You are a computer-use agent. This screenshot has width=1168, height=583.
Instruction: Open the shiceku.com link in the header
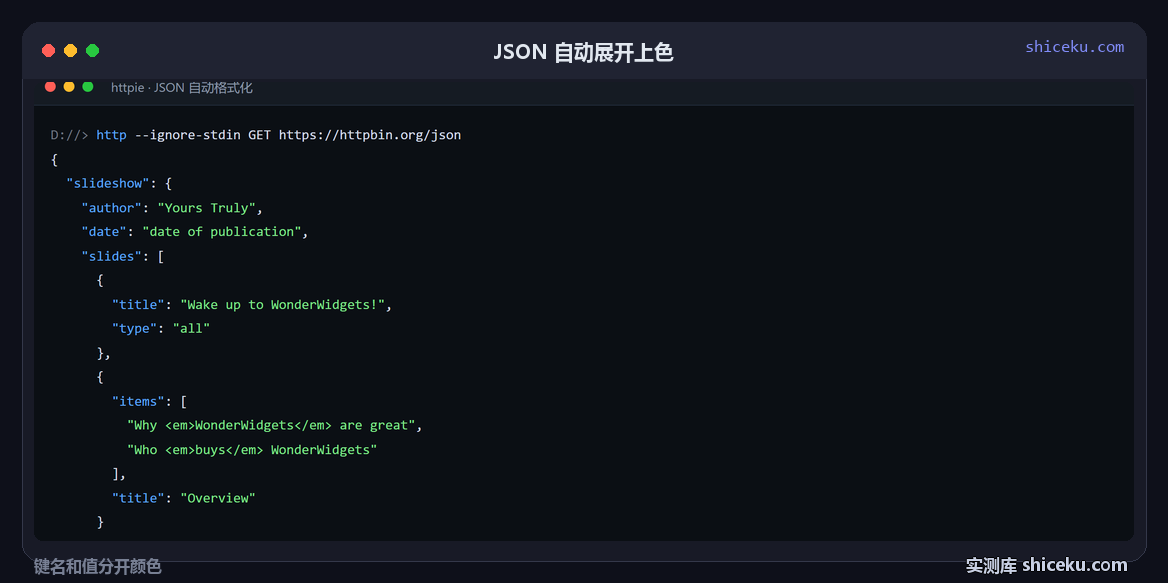pos(1074,47)
